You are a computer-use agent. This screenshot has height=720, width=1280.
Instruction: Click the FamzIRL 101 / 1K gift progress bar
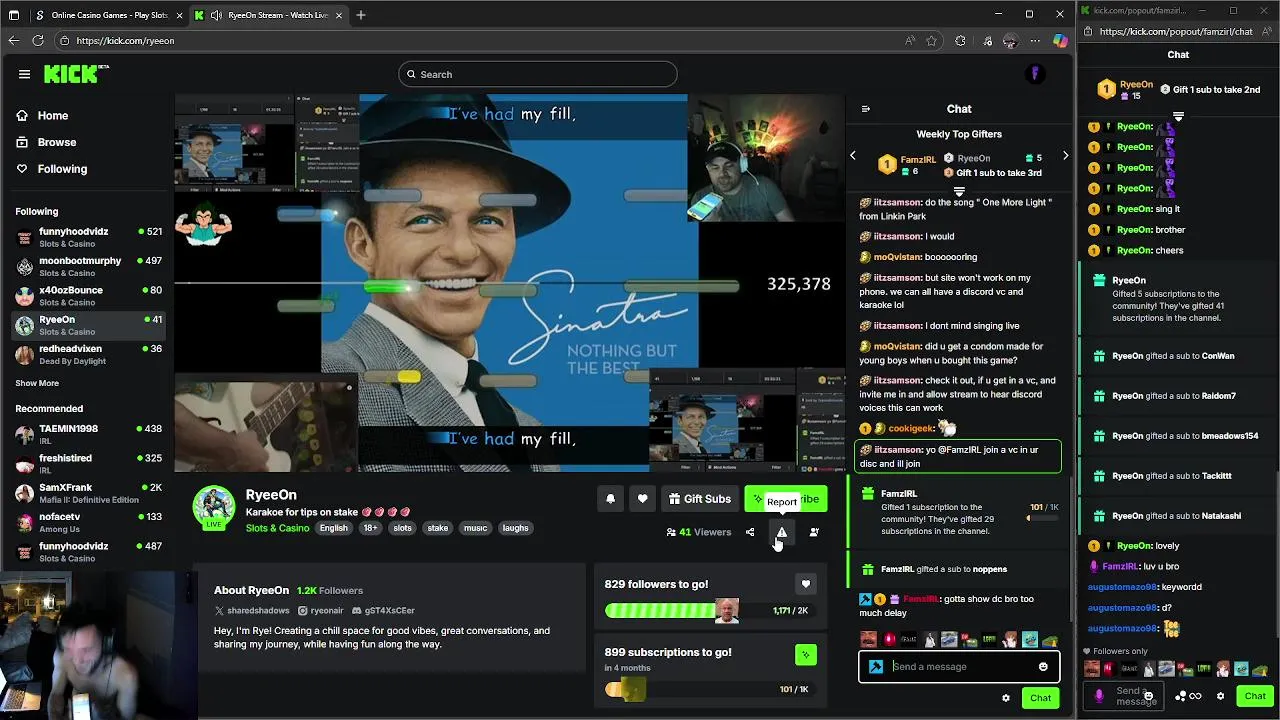click(1043, 518)
